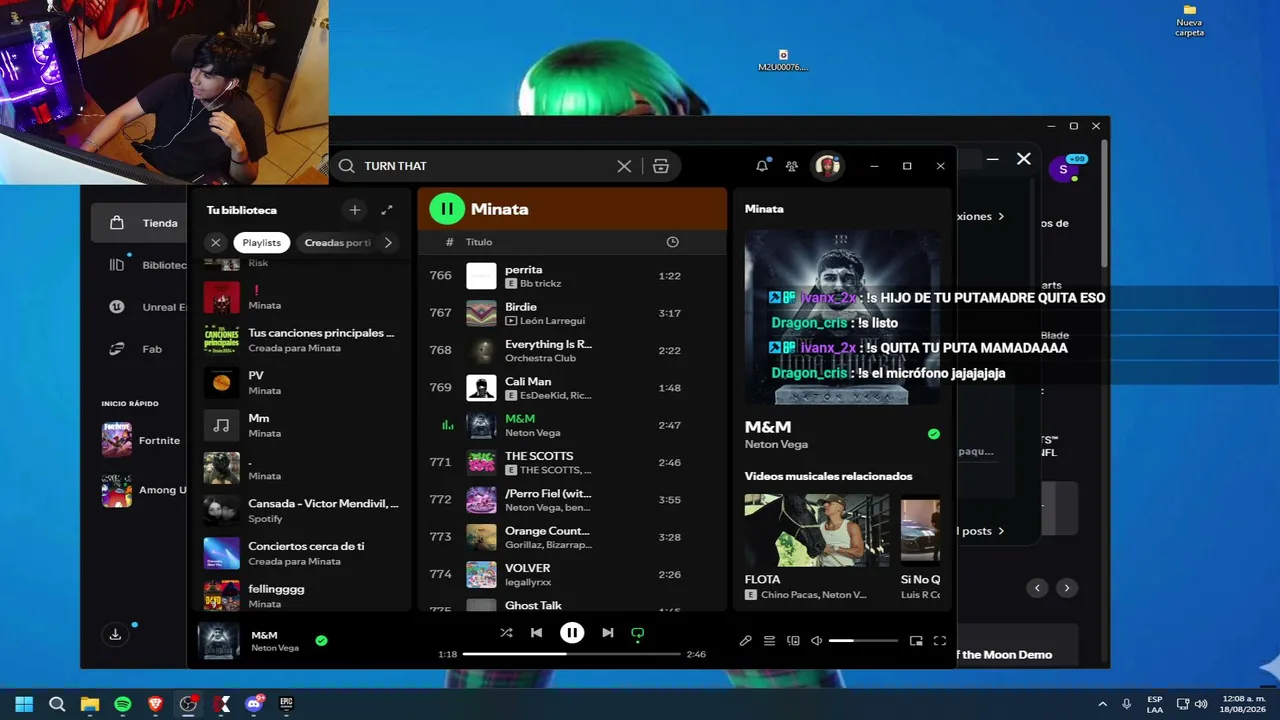This screenshot has height=720, width=1280.
Task: Open Conciertos cerca de ti in the library
Action: [x=303, y=553]
